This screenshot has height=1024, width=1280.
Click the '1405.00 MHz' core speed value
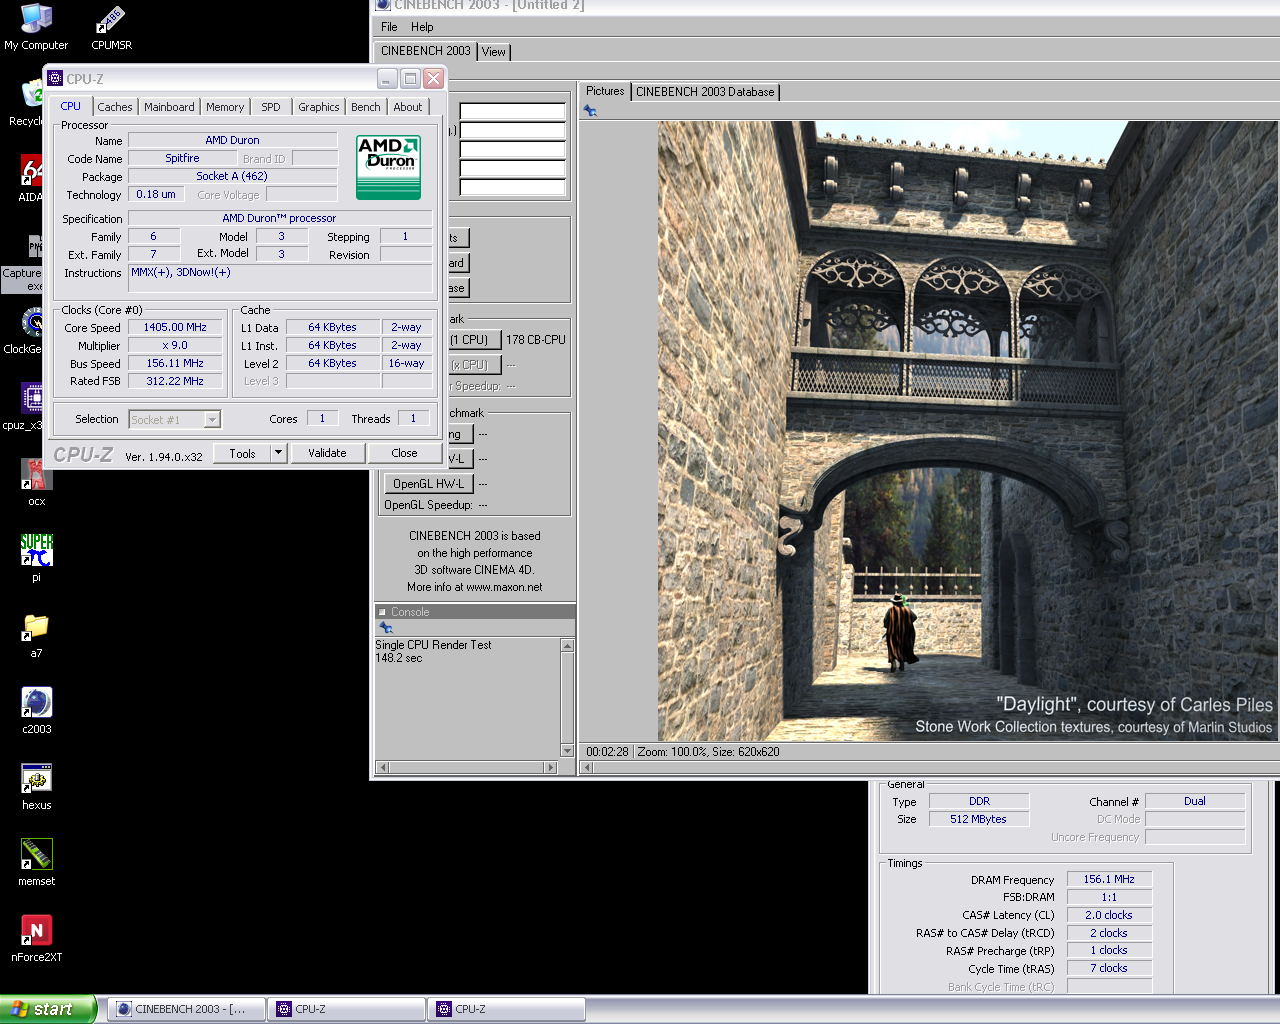pos(175,327)
